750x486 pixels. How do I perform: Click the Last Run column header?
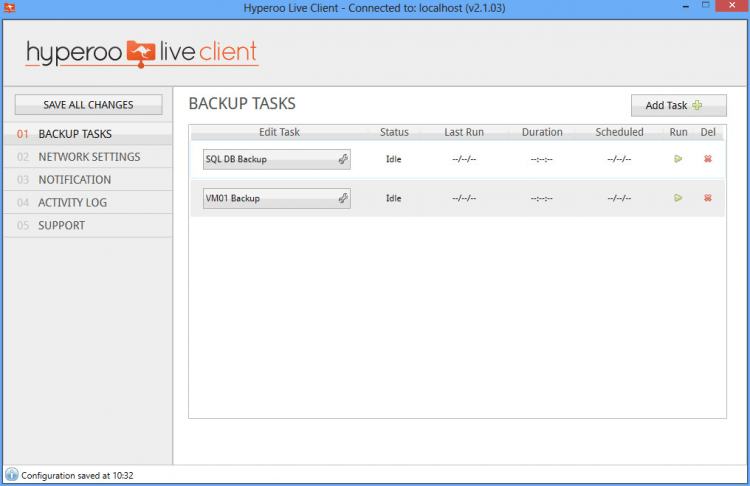tap(464, 132)
